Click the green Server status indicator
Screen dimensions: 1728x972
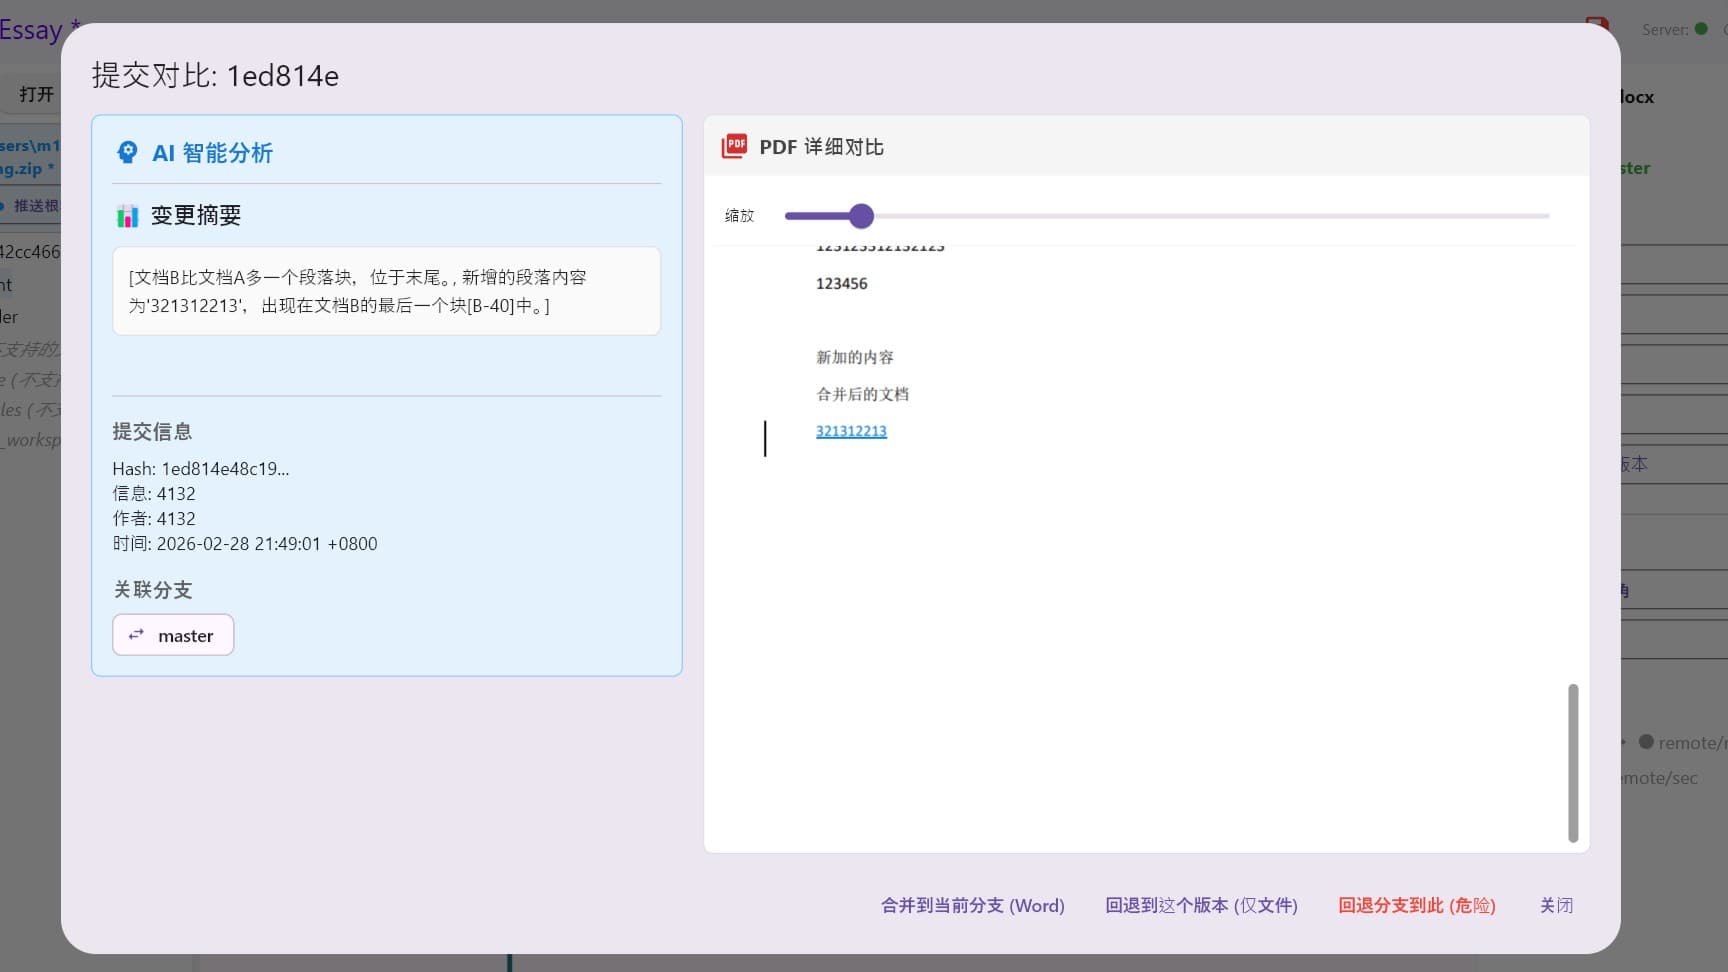pyautogui.click(x=1700, y=30)
